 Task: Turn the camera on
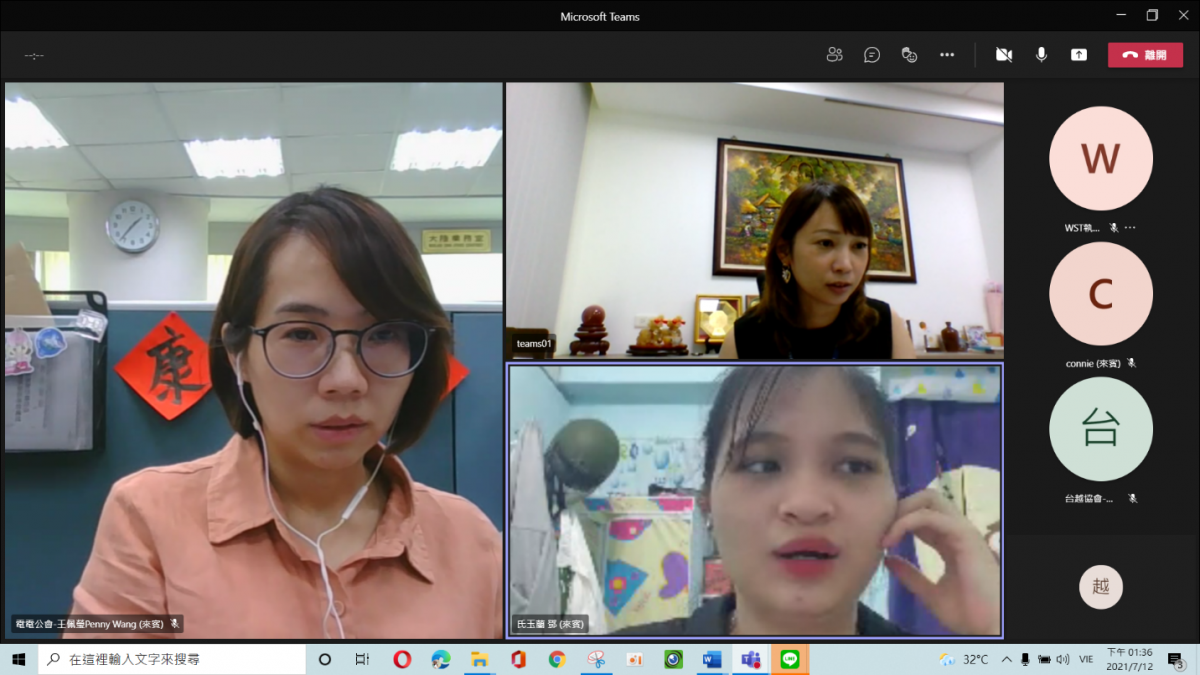(1004, 55)
